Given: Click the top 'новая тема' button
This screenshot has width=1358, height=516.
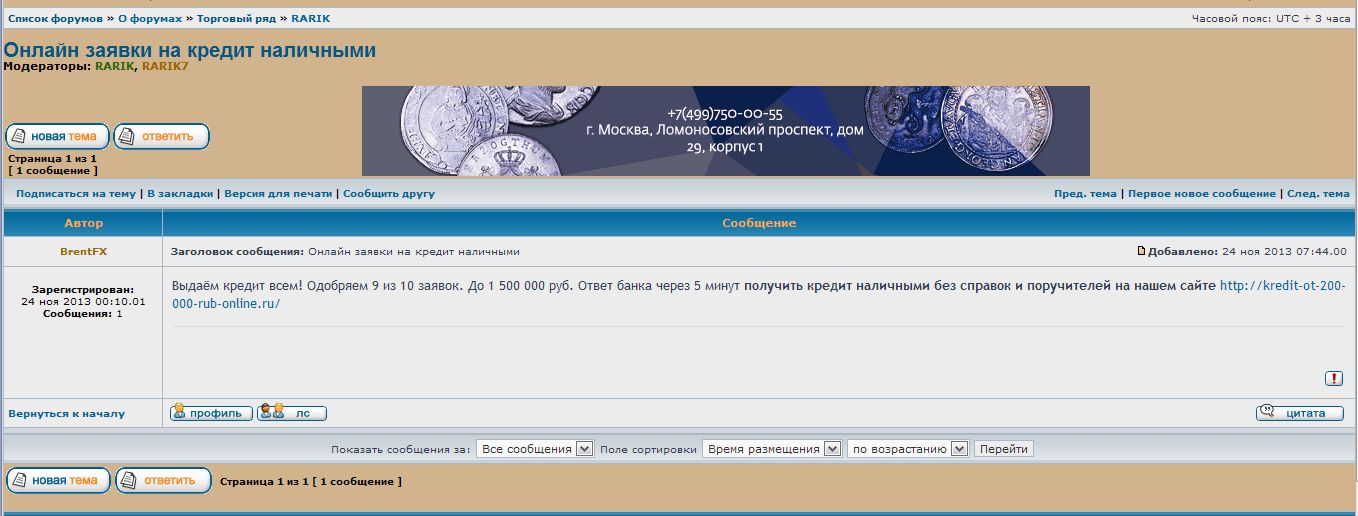Looking at the screenshot, I should [58, 137].
